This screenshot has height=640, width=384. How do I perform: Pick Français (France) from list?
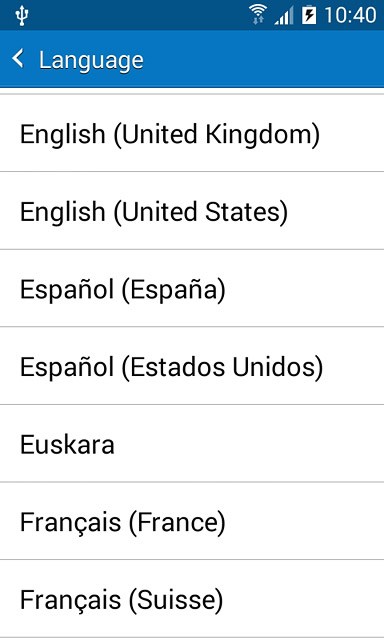[192, 521]
